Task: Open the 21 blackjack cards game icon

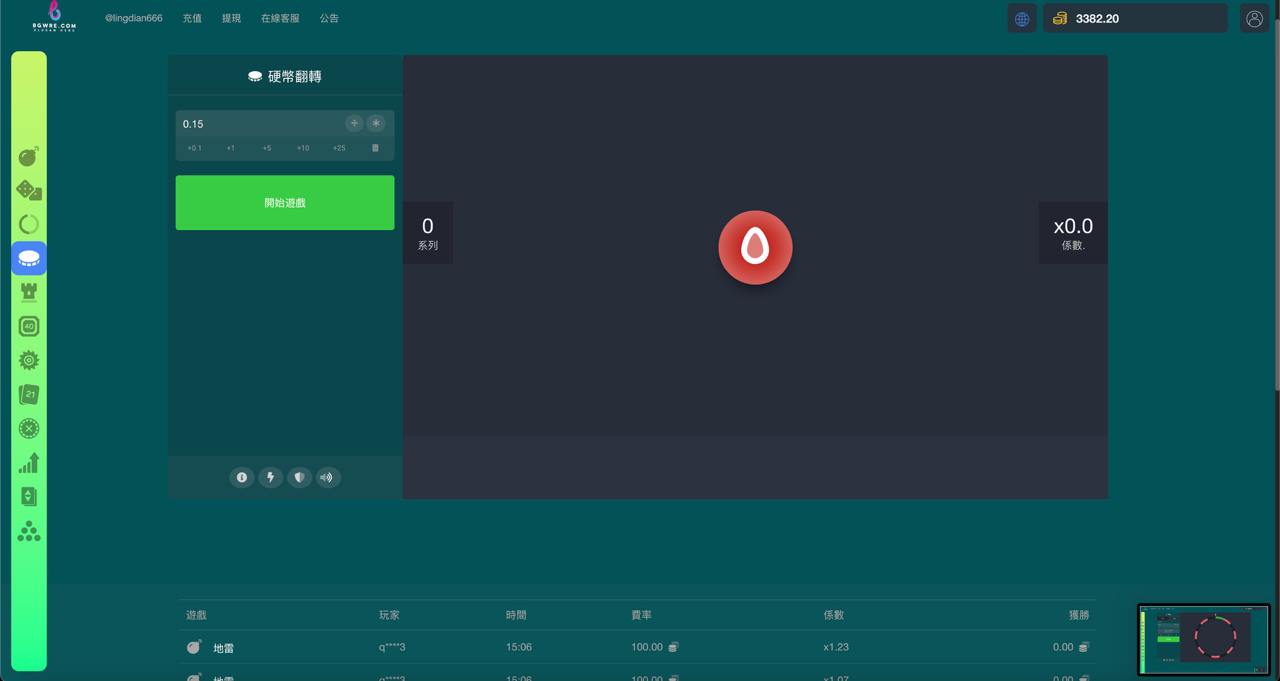Action: (x=29, y=394)
